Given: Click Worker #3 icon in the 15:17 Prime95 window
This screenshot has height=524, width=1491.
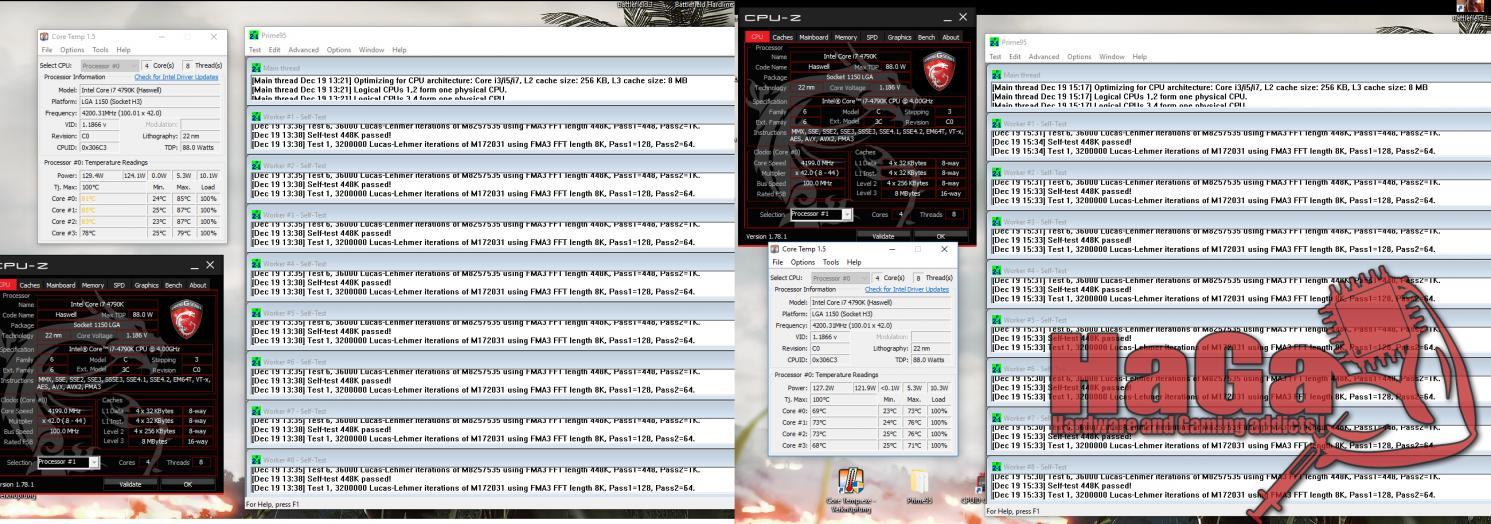Looking at the screenshot, I should 996,221.
